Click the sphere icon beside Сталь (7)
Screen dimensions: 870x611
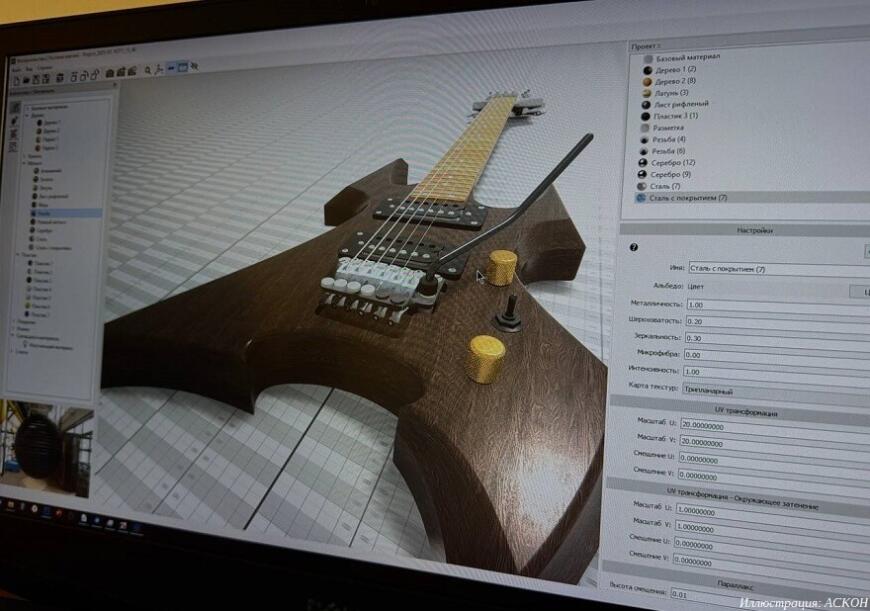[641, 186]
